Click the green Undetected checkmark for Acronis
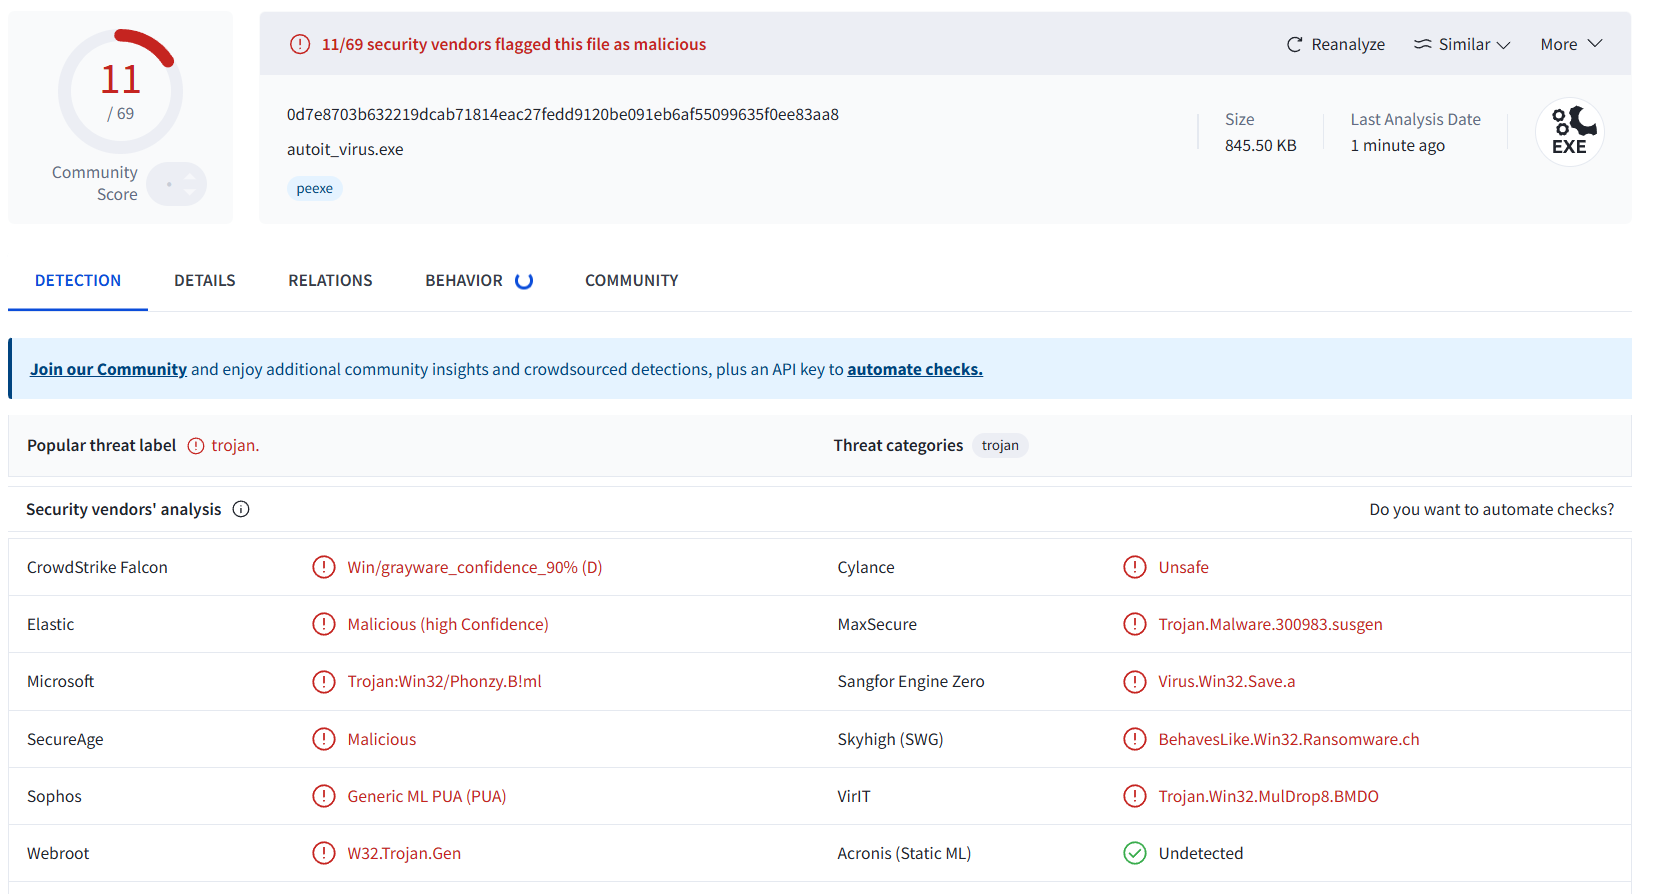The width and height of the screenshot is (1654, 894). click(x=1134, y=853)
